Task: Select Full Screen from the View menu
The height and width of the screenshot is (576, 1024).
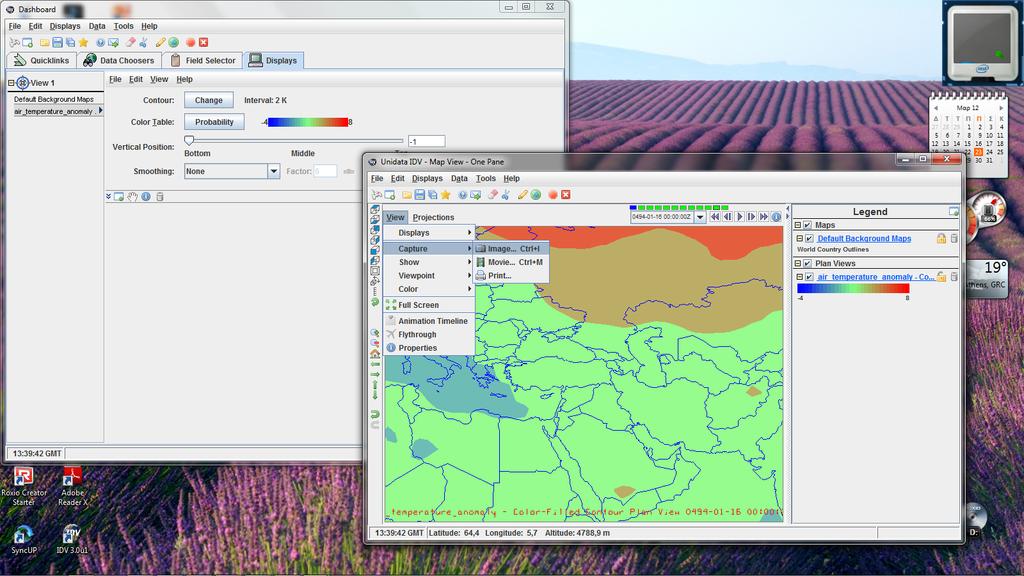Action: [x=428, y=305]
